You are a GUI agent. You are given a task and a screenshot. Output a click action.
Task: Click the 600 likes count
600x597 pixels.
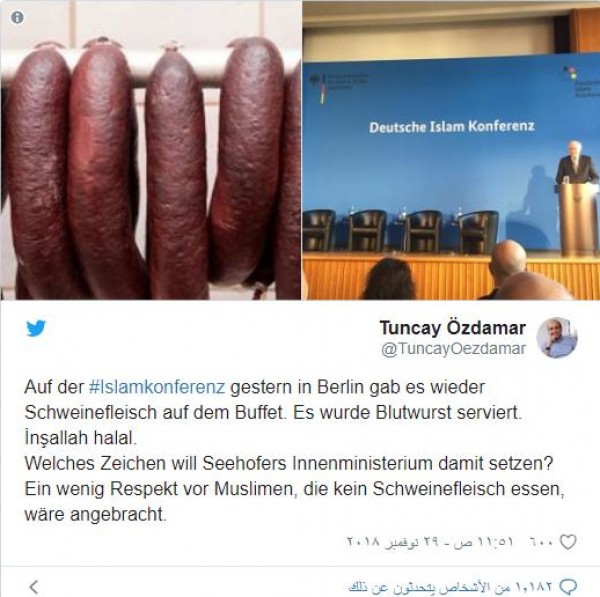pyautogui.click(x=541, y=542)
